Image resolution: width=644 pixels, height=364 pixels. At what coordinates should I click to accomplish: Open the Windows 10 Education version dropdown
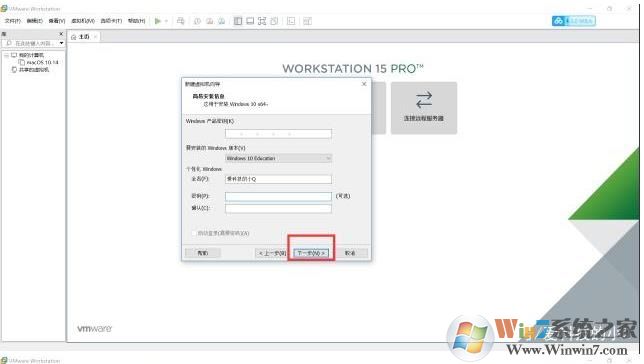(x=278, y=158)
